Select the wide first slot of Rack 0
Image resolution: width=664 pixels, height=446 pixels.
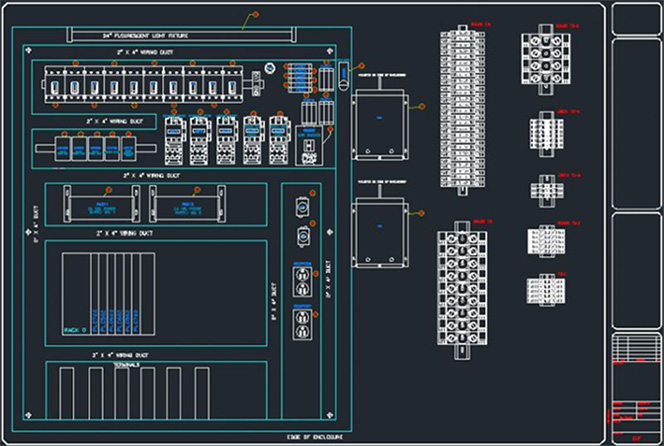point(76,294)
